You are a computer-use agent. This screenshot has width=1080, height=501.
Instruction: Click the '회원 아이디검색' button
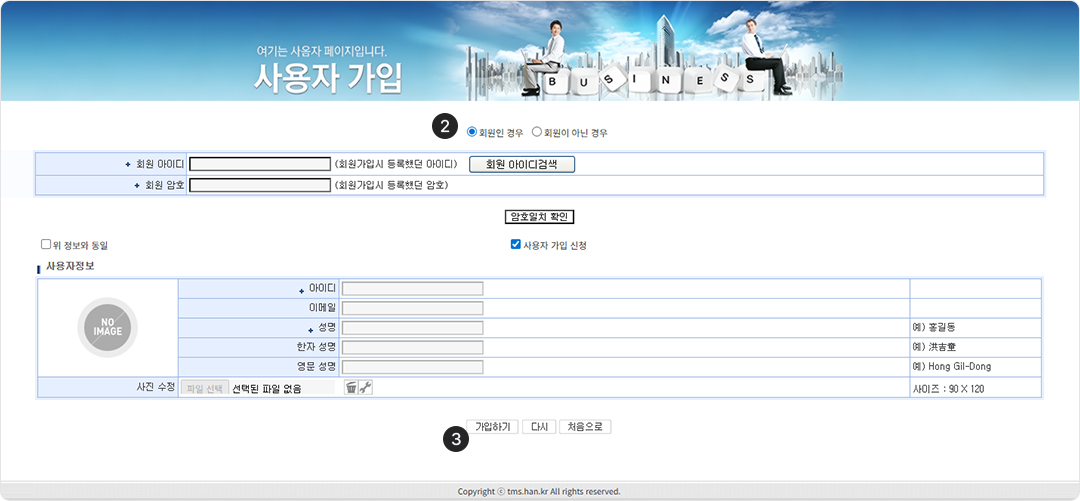[x=522, y=164]
